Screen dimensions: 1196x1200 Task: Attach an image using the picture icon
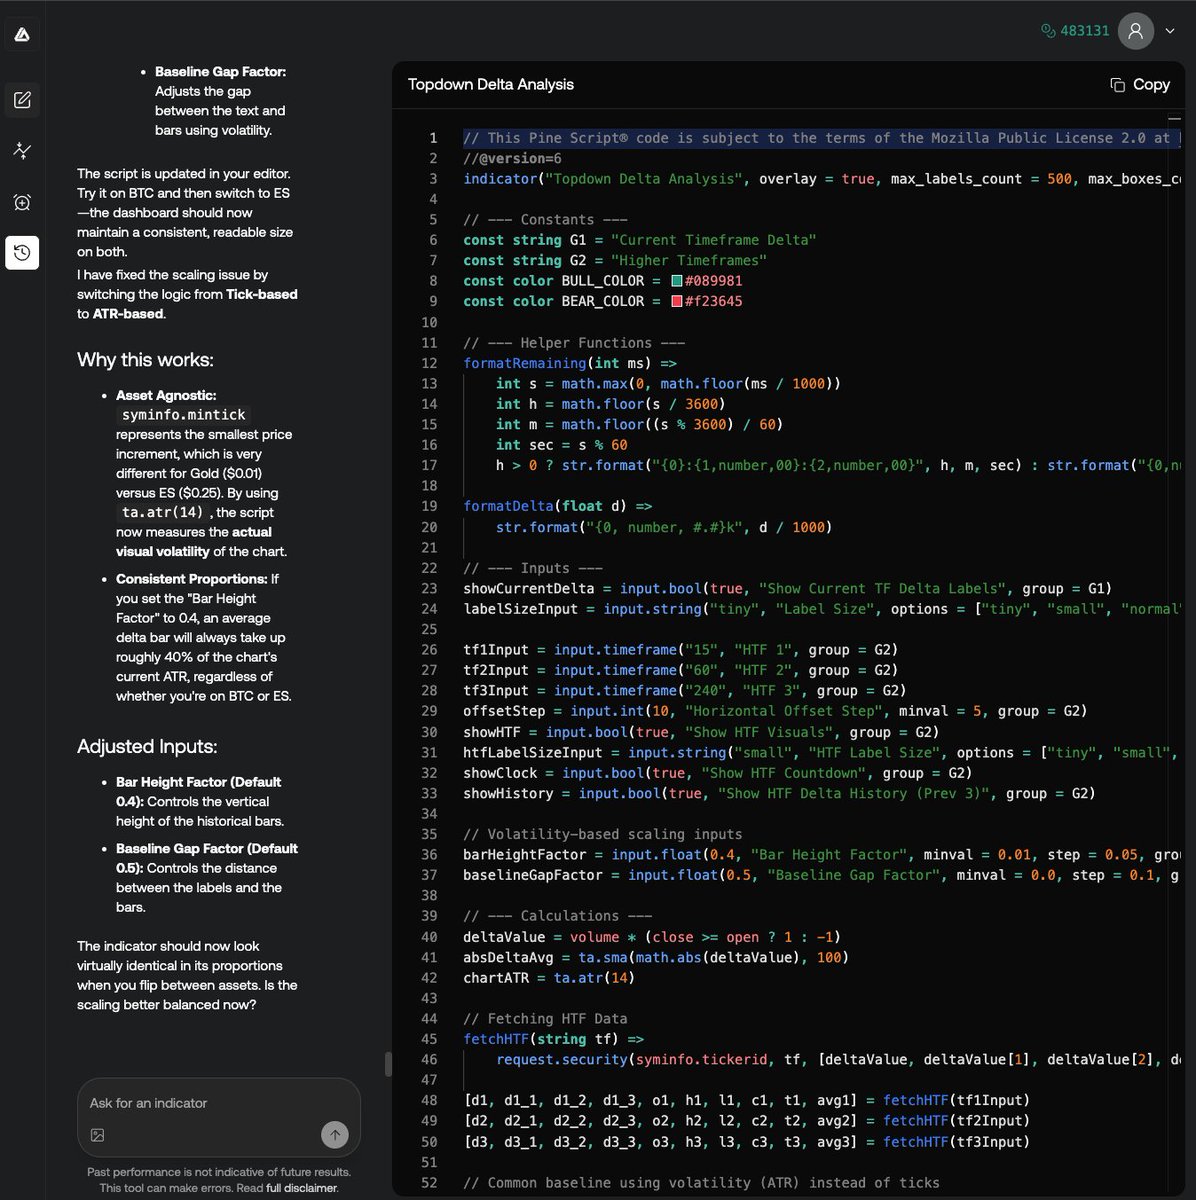tap(97, 1135)
